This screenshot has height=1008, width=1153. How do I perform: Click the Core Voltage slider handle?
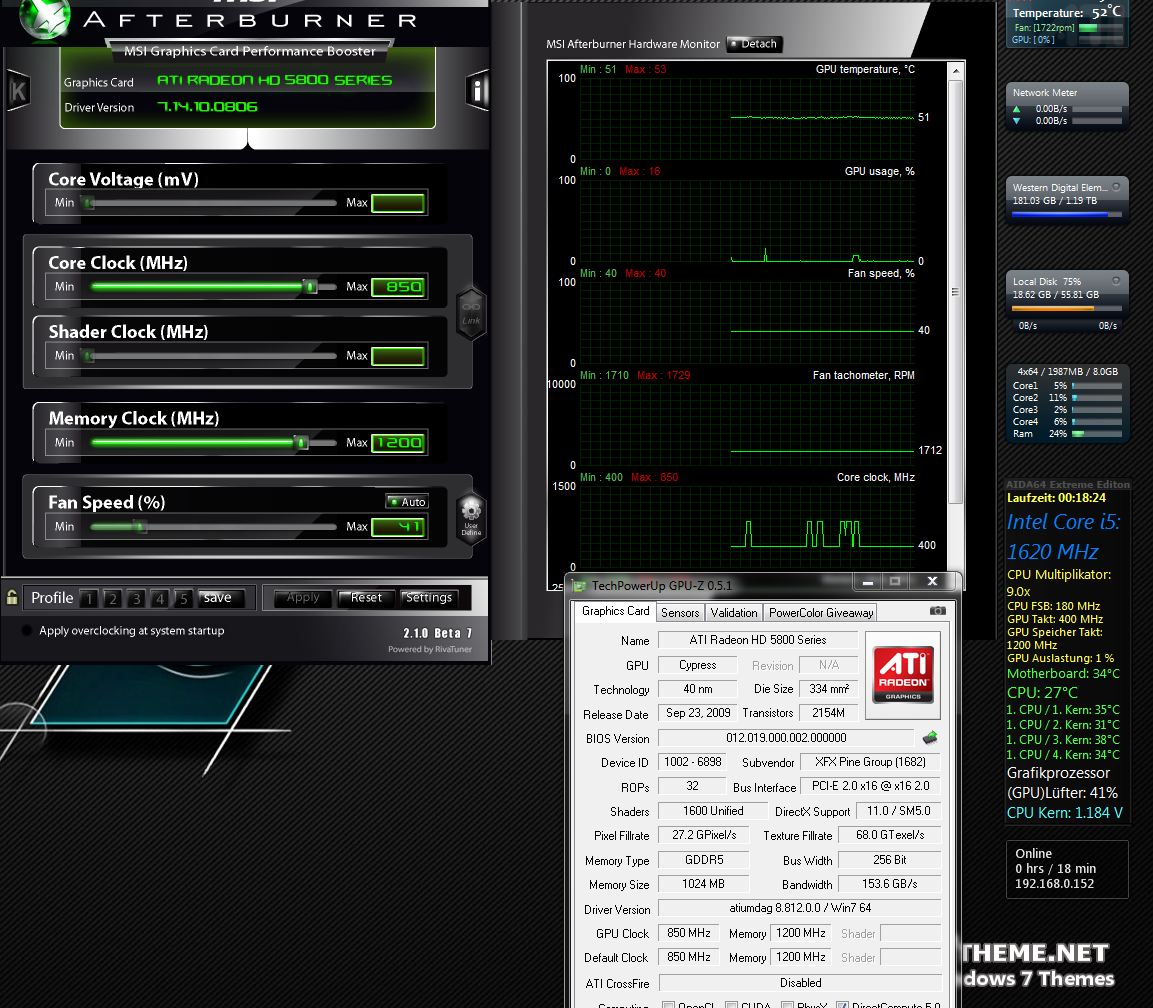[88, 203]
